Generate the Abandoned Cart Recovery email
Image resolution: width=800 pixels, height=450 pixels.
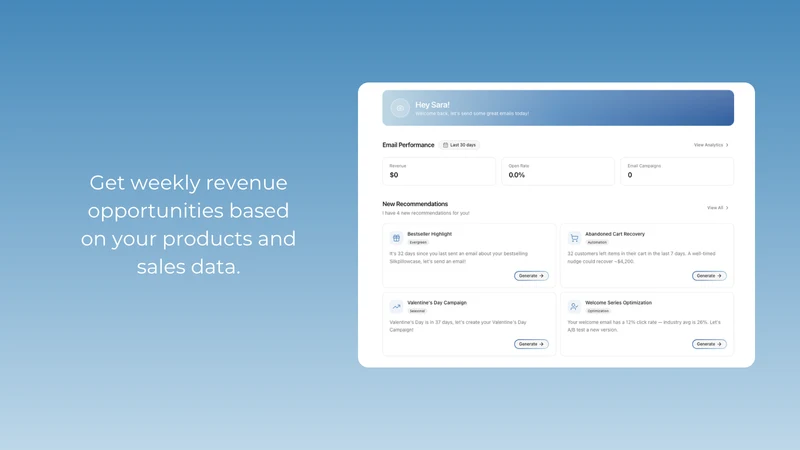pos(709,276)
